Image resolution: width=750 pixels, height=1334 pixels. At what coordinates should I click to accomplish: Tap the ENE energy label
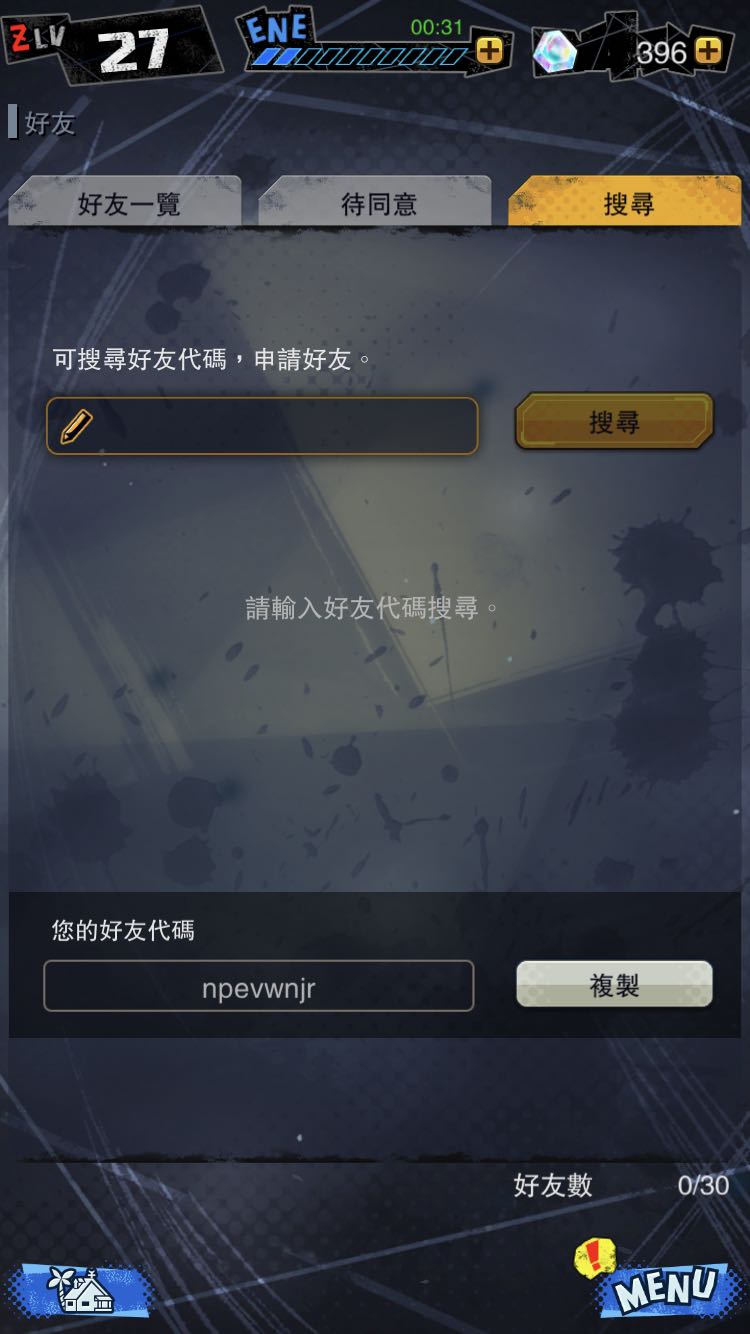point(278,29)
